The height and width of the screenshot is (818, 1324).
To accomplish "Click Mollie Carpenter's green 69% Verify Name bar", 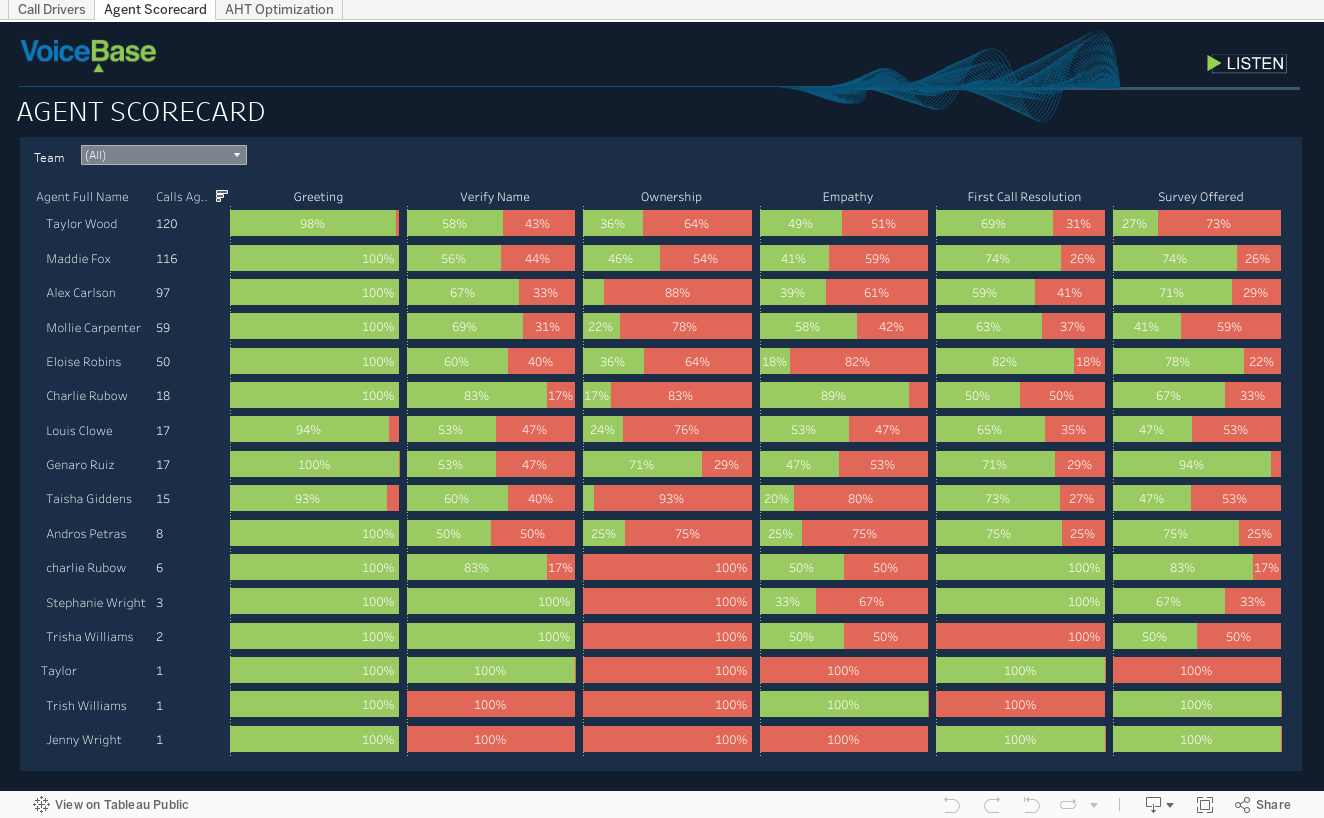I will [465, 328].
